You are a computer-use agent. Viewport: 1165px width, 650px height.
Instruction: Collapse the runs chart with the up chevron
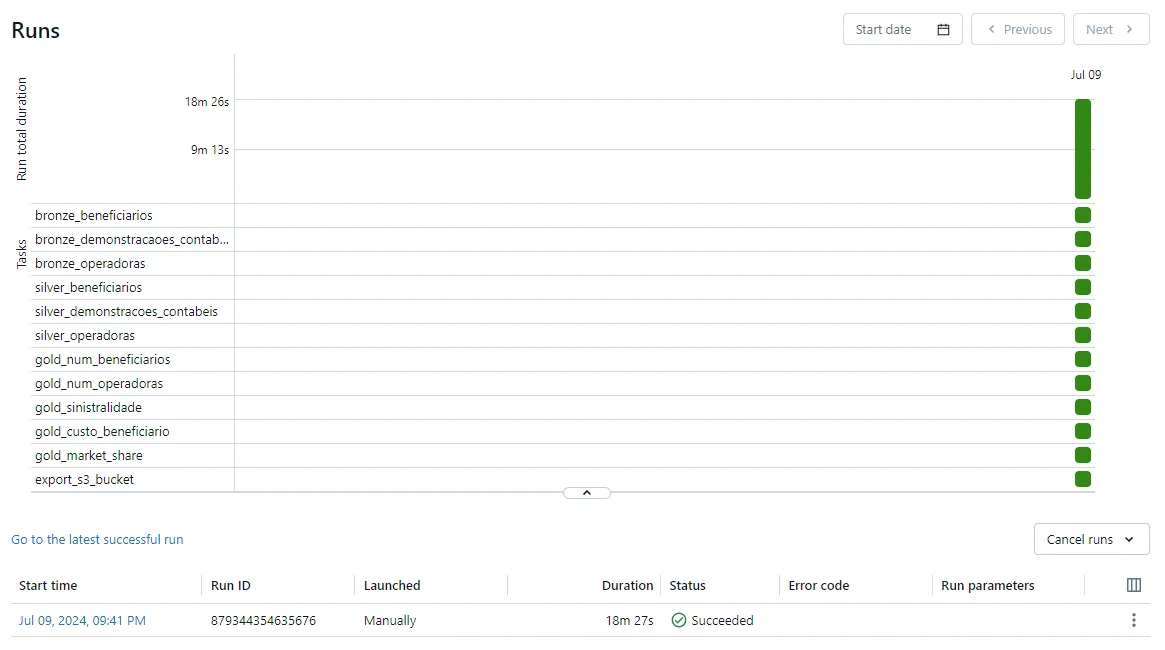587,493
